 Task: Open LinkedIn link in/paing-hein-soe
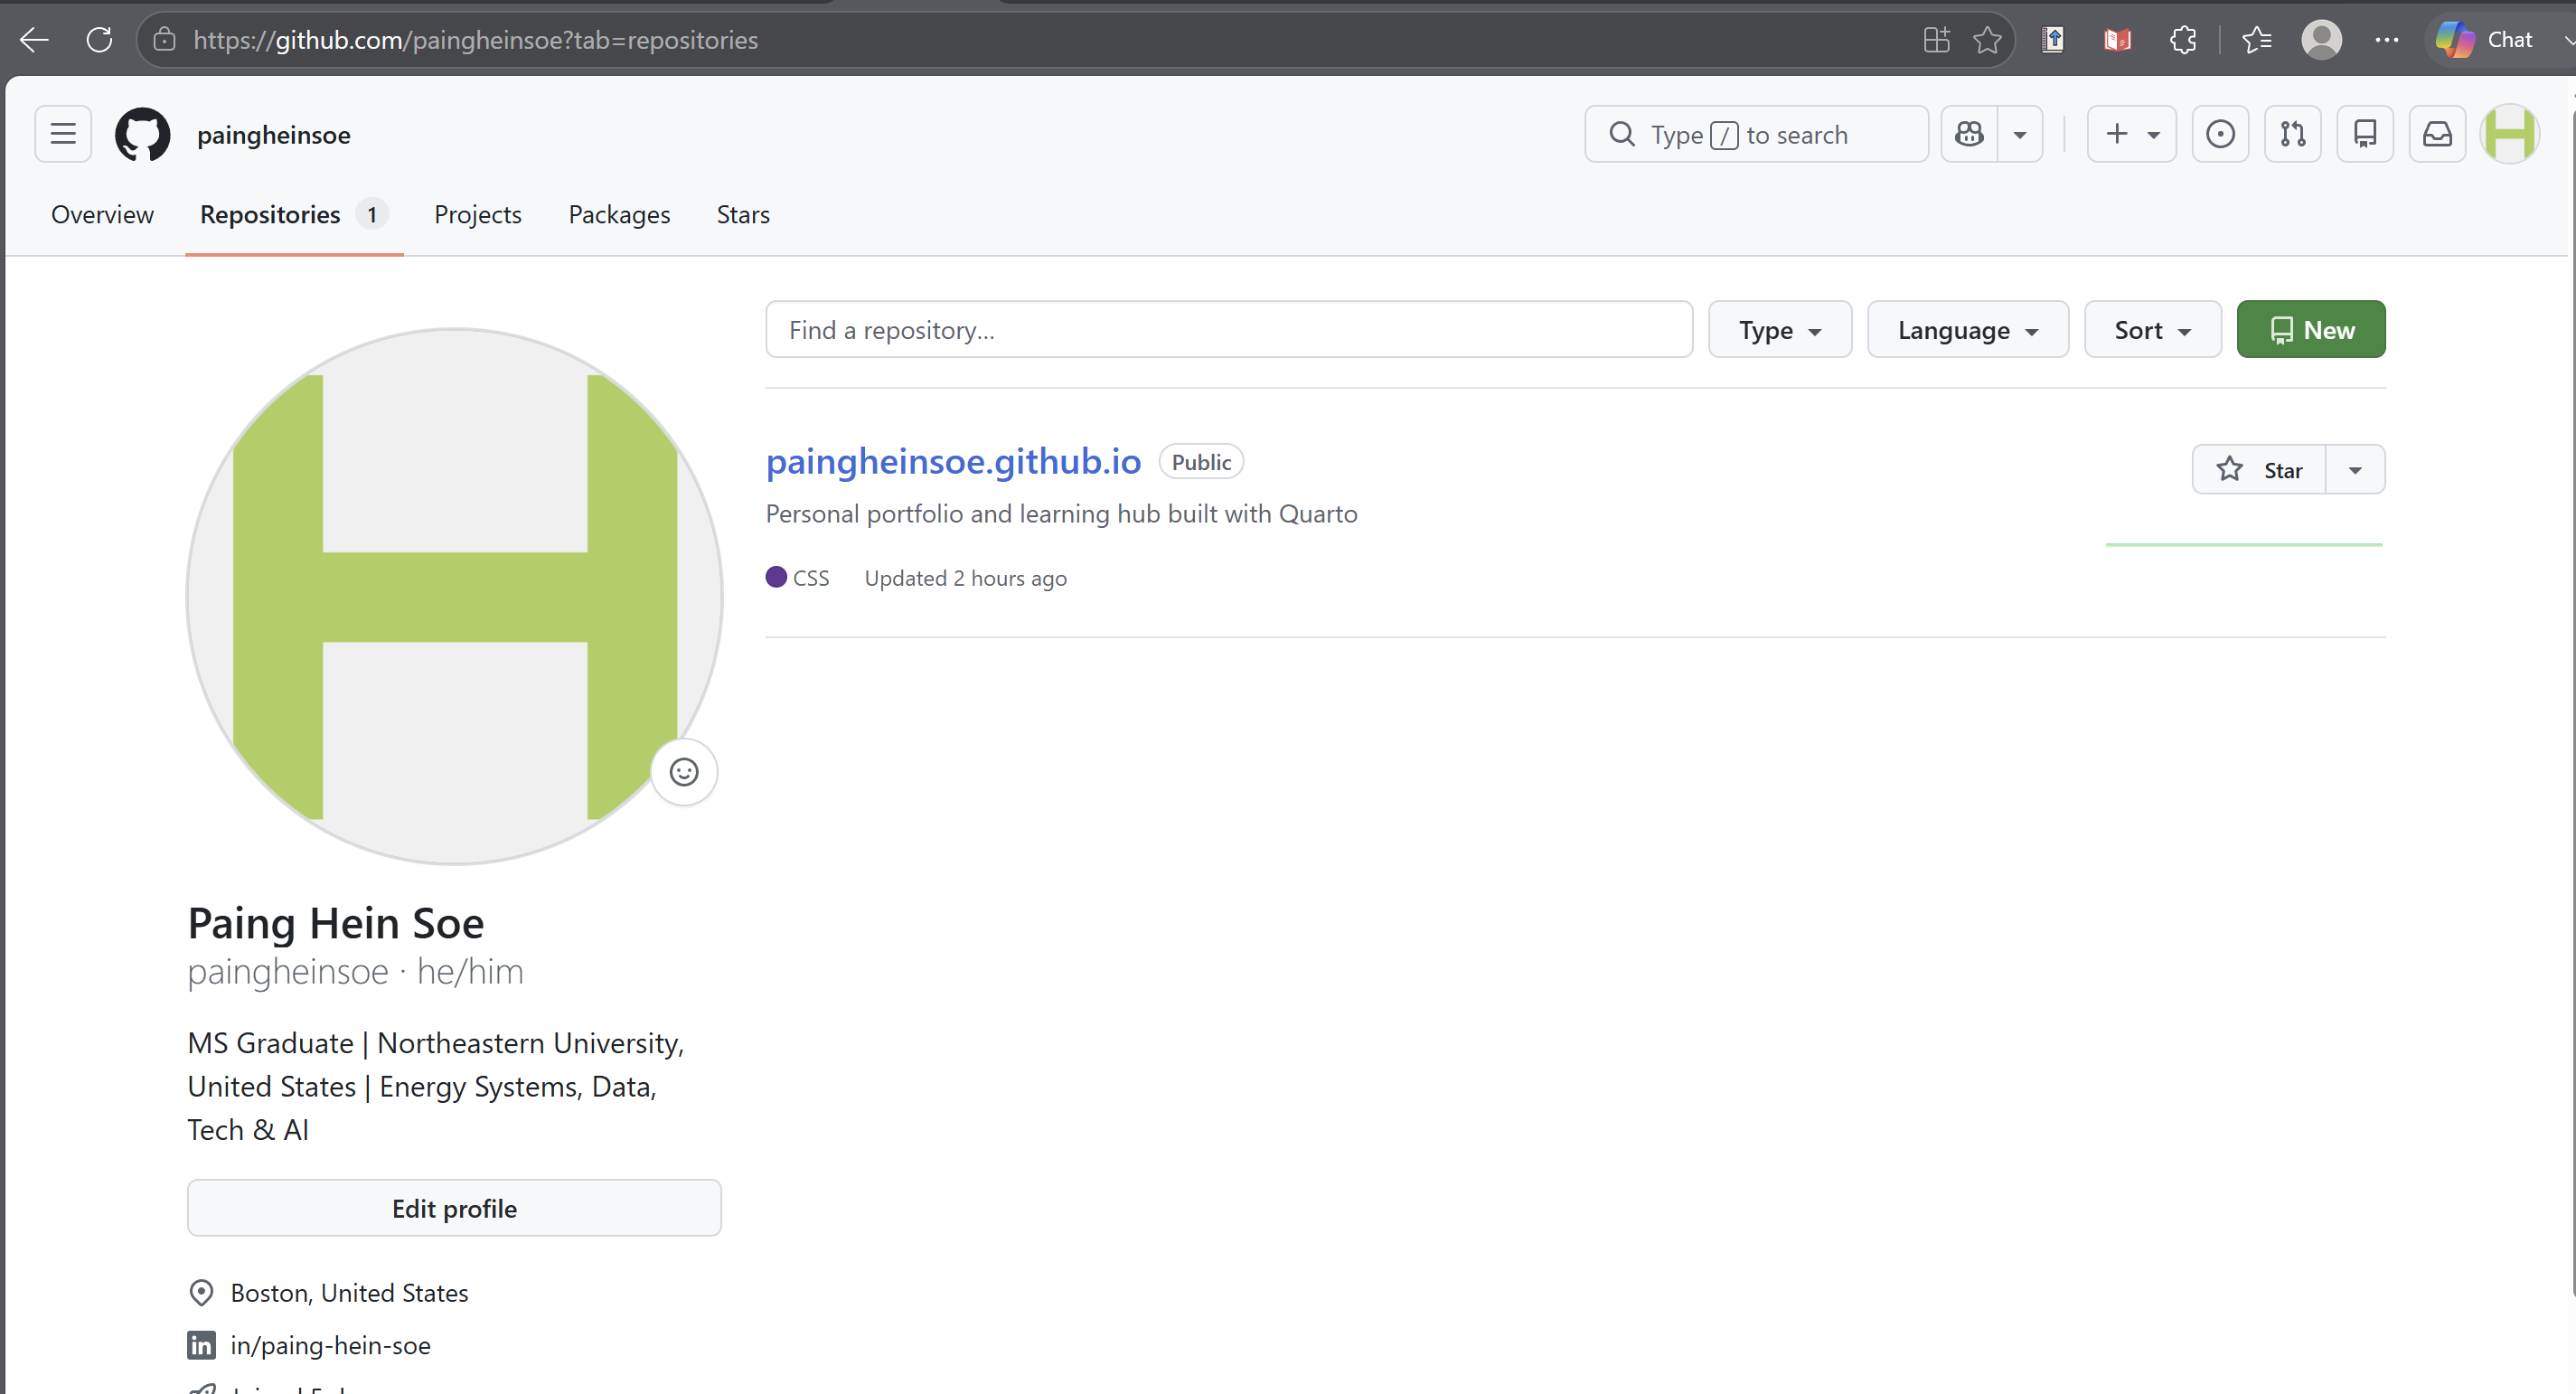click(330, 1345)
